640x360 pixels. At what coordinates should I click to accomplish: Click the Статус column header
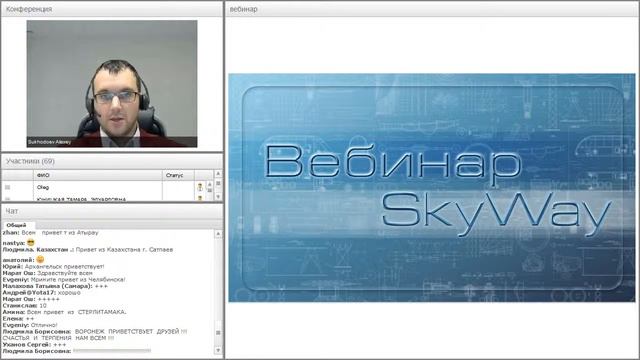[x=178, y=175]
